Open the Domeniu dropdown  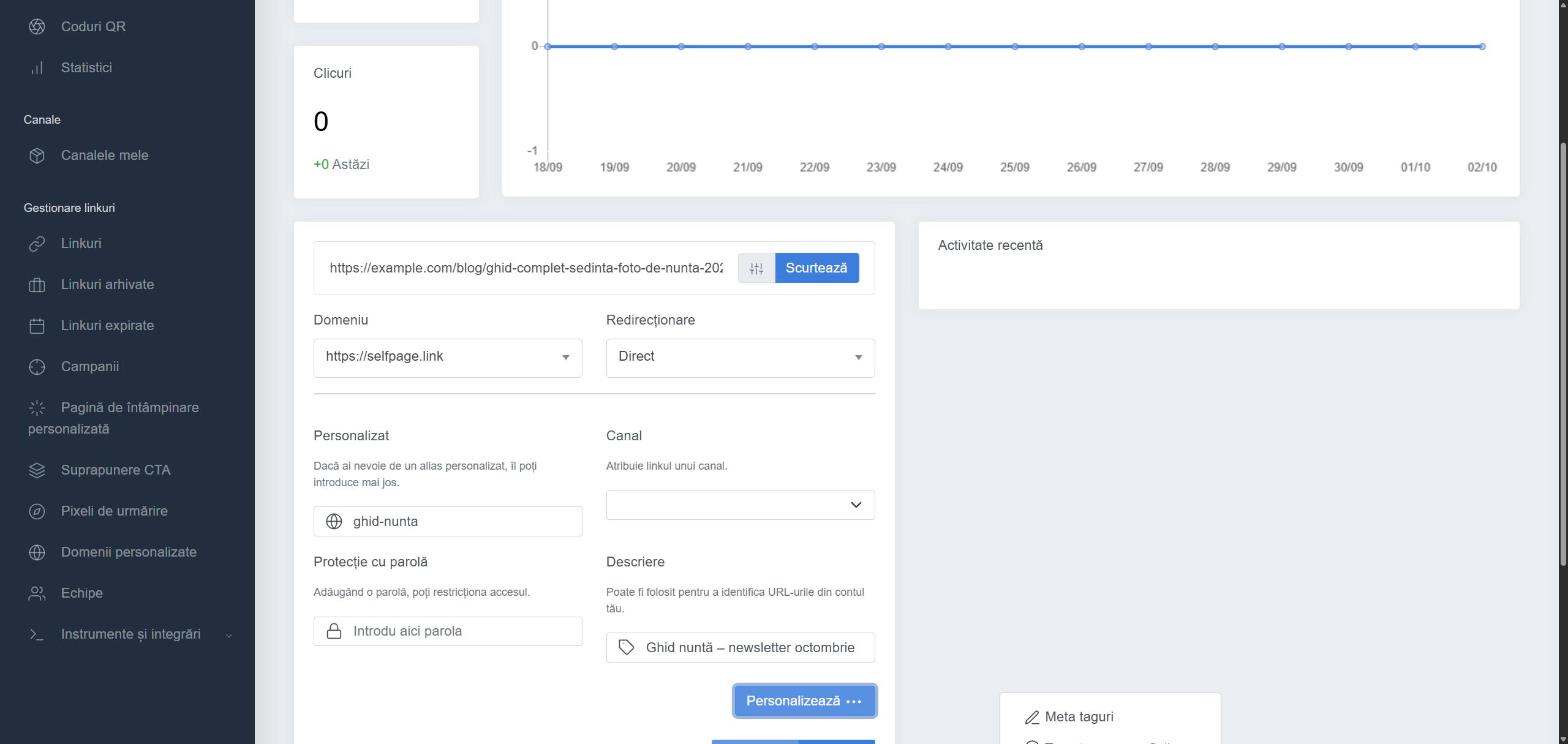tap(447, 357)
